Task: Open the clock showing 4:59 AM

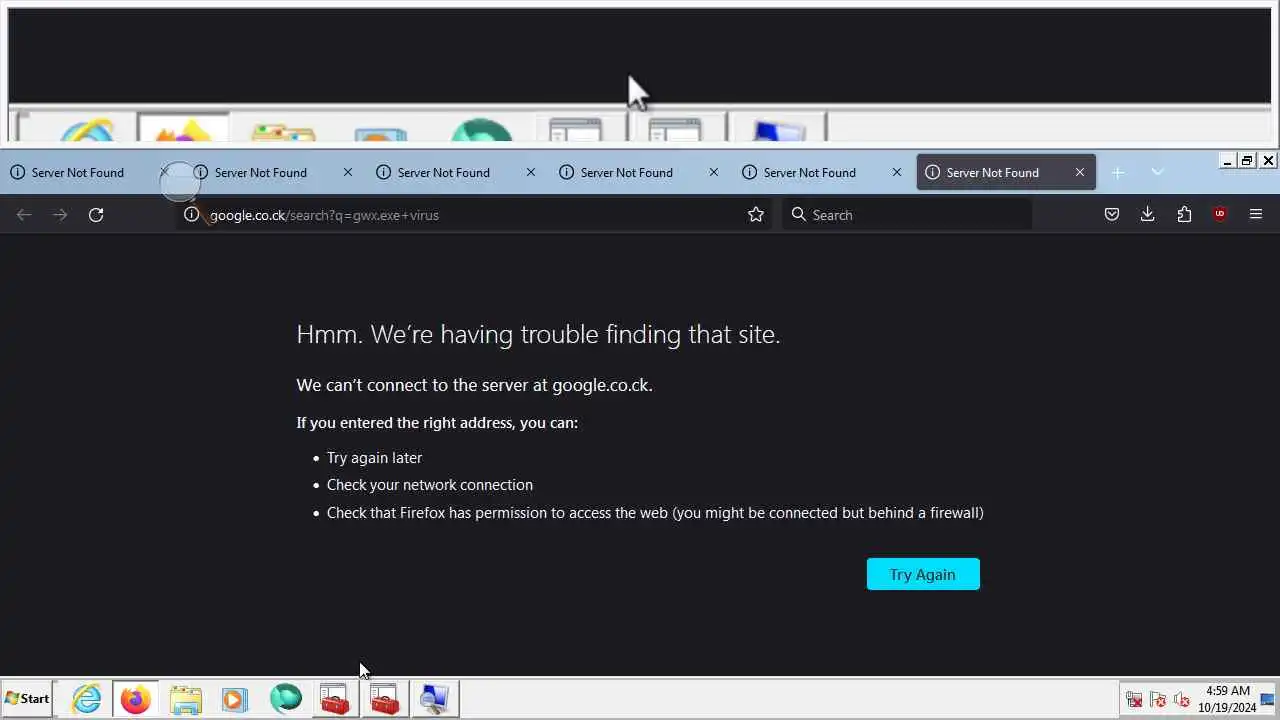Action: point(1227,699)
